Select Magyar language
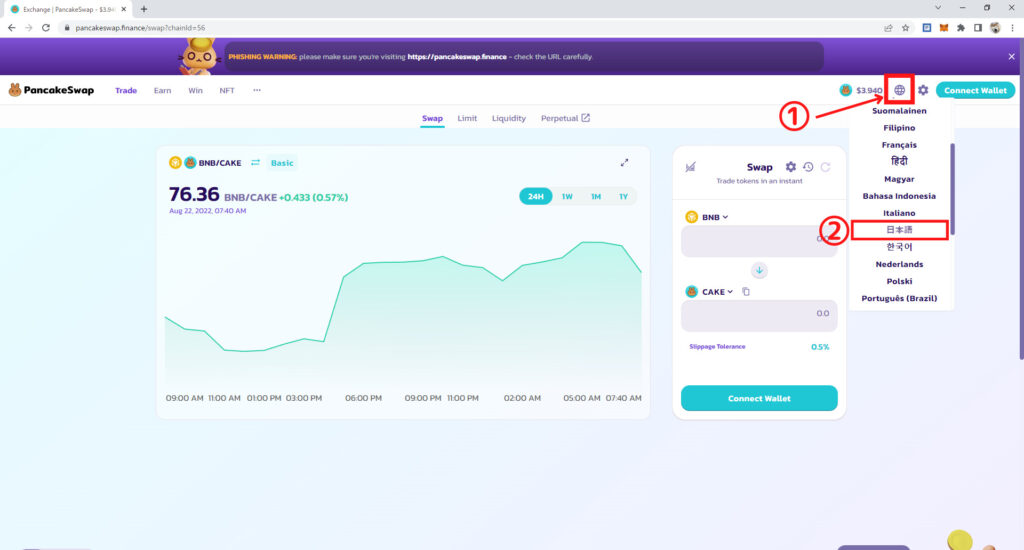 coord(899,179)
